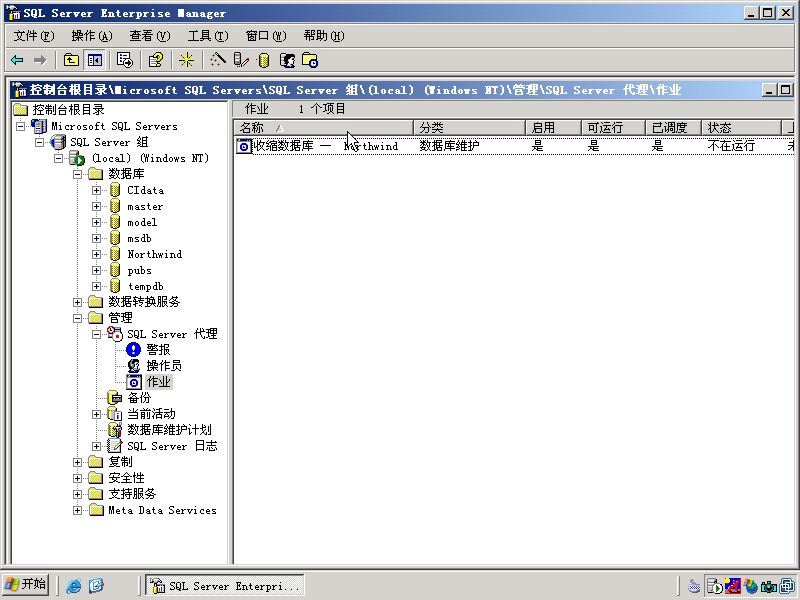Click the 不在运行 status cell
Image resolution: width=800 pixels, height=600 pixels.
(x=731, y=146)
